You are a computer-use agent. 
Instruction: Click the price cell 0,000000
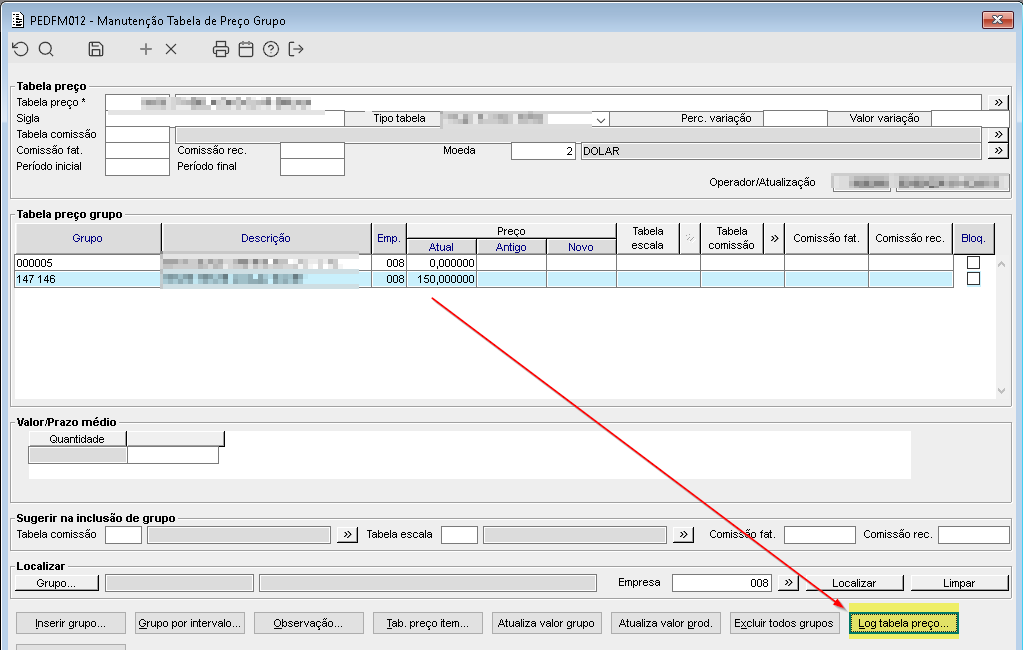pyautogui.click(x=442, y=263)
